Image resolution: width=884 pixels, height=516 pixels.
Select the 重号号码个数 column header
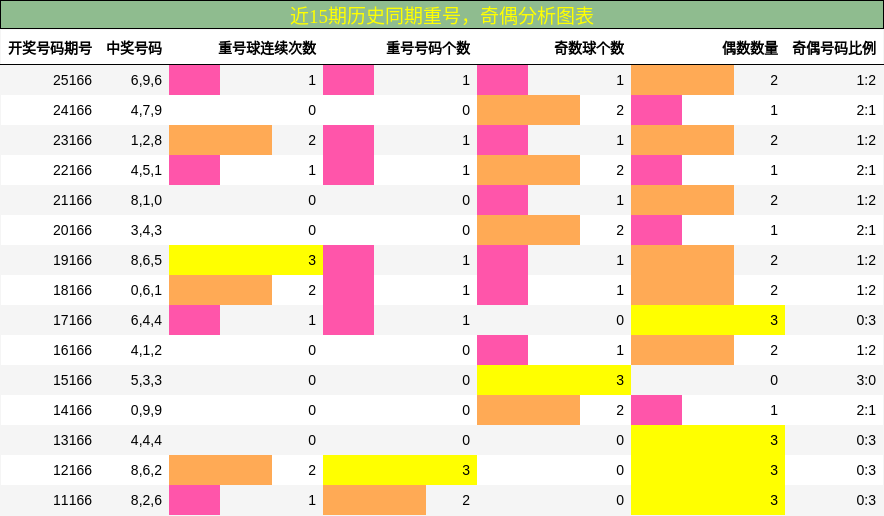pos(428,48)
